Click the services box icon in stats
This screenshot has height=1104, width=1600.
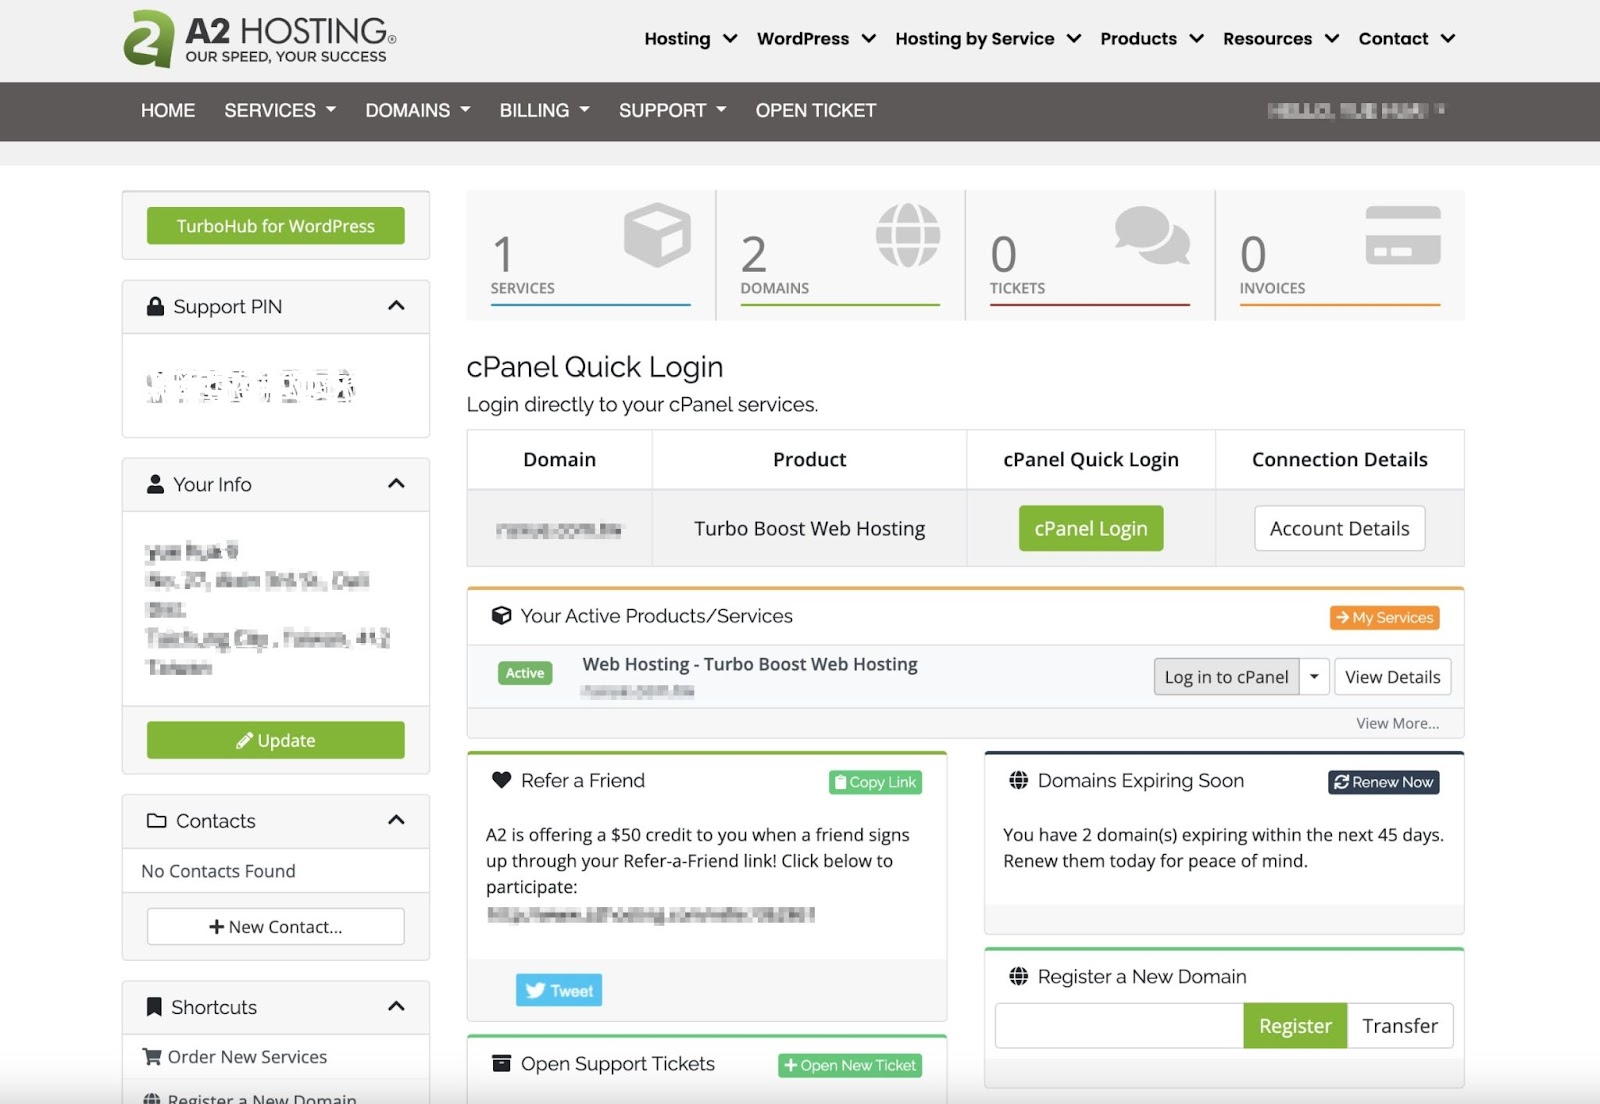coord(657,235)
